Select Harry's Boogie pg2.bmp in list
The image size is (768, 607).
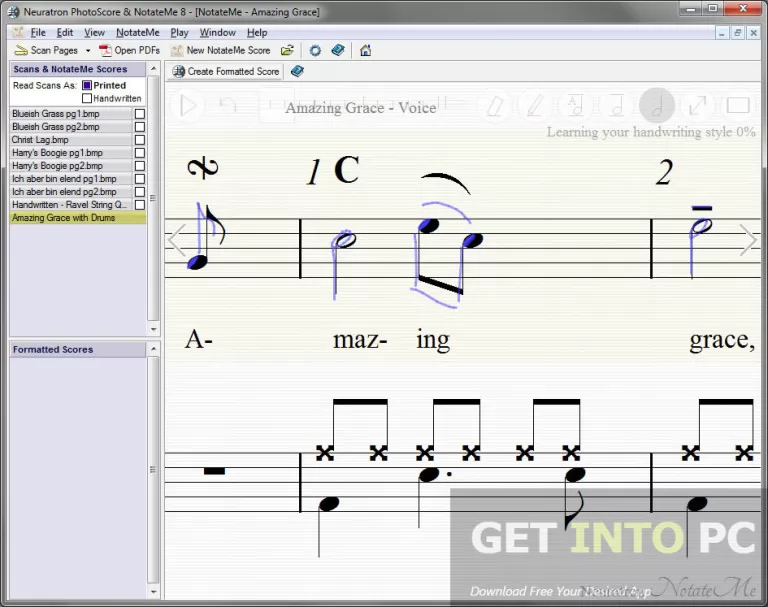(71, 166)
